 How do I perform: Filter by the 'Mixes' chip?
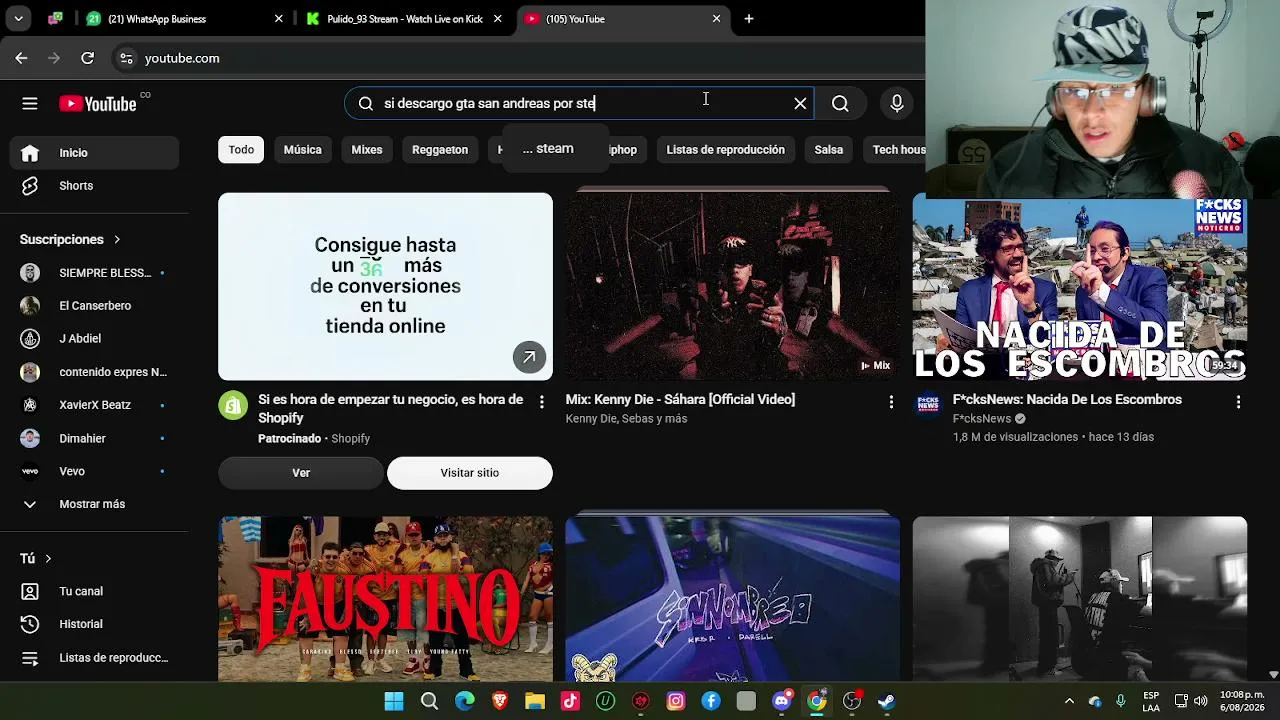[x=367, y=149]
